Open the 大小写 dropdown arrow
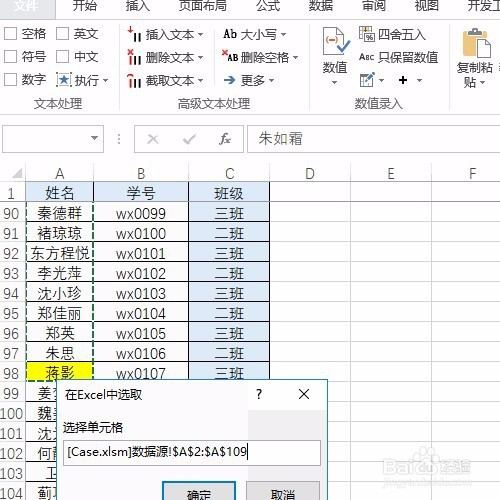The height and width of the screenshot is (500, 500). pyautogui.click(x=283, y=34)
